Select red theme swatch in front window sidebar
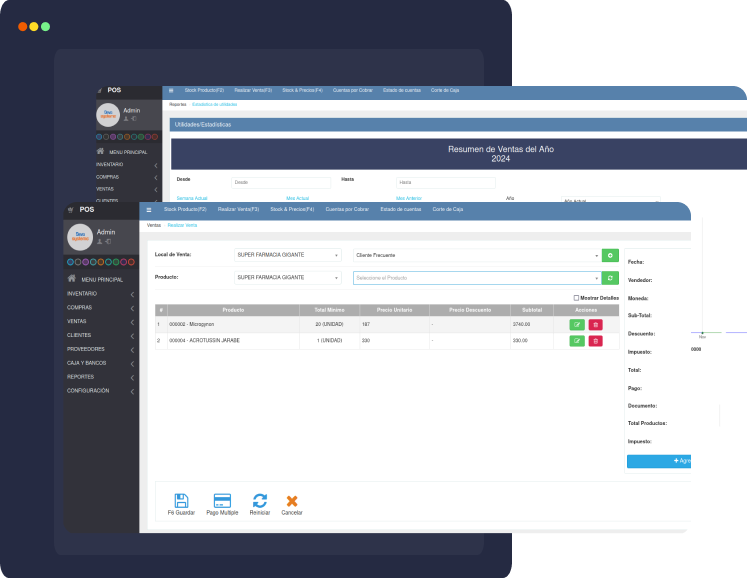Image resolution: width=747 pixels, height=578 pixels. 131,262
